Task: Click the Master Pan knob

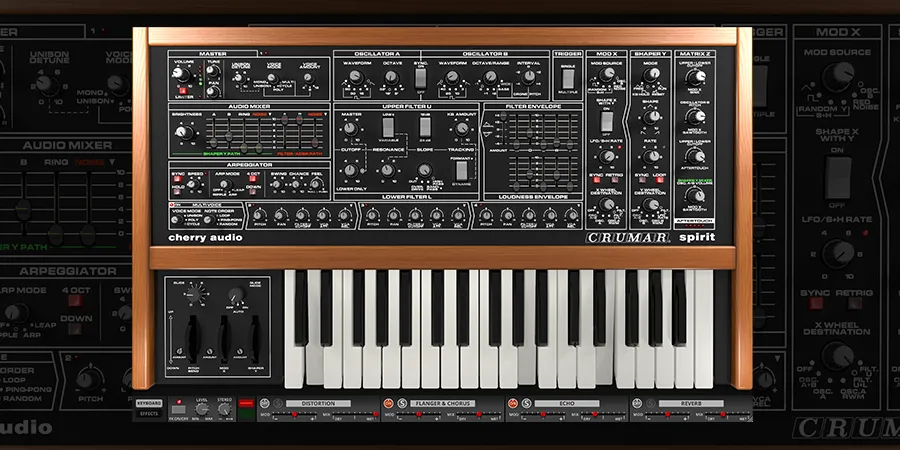Action: tap(211, 91)
